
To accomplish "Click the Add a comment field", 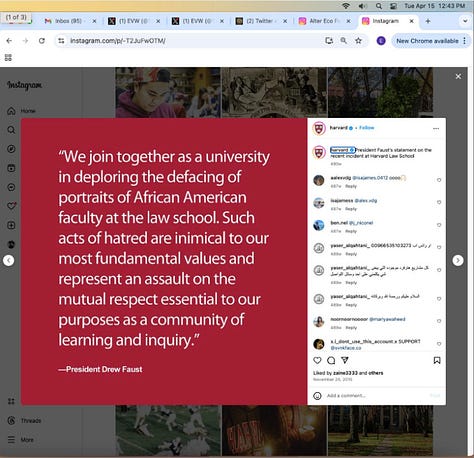I will pyautogui.click(x=377, y=396).
